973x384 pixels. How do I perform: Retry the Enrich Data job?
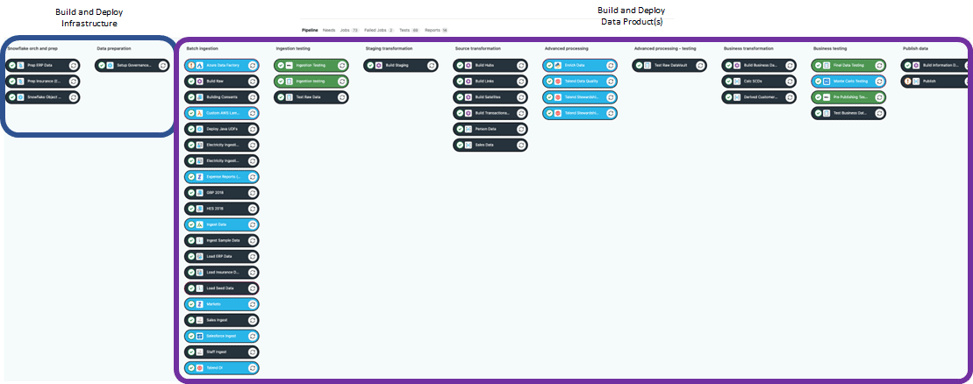point(610,65)
